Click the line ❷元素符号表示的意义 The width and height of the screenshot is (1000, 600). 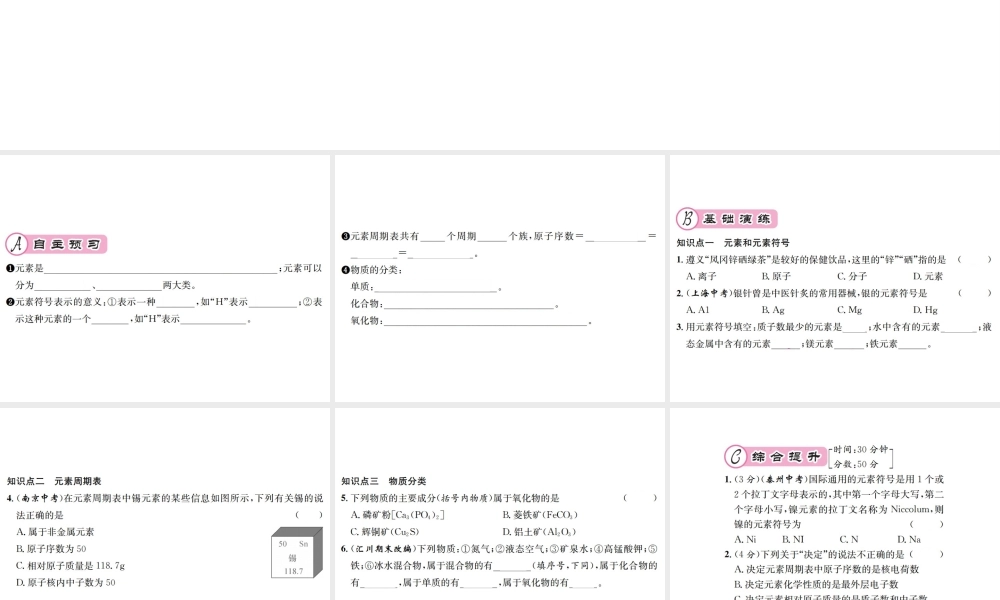pyautogui.click(x=164, y=302)
